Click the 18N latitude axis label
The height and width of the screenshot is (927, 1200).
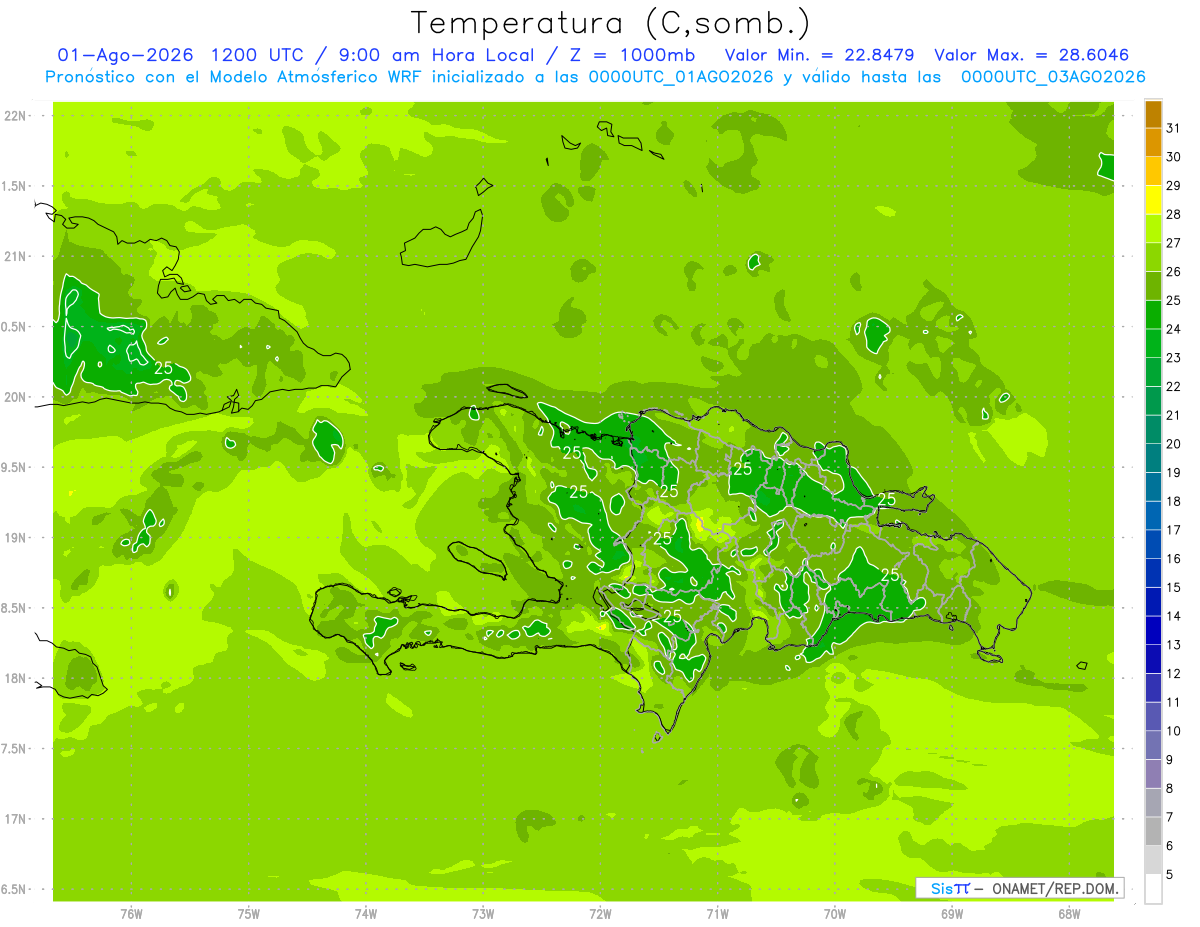(x=16, y=678)
